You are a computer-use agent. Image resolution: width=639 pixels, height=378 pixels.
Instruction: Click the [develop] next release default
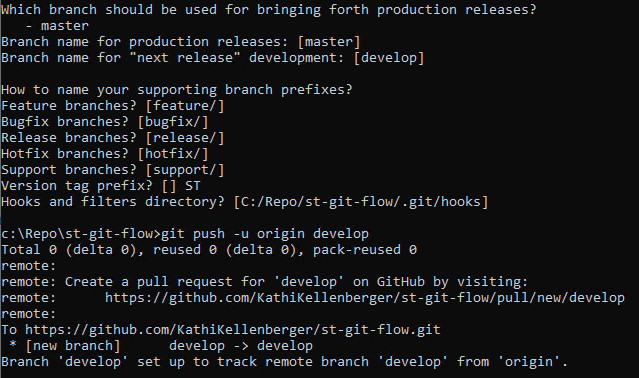pos(389,58)
